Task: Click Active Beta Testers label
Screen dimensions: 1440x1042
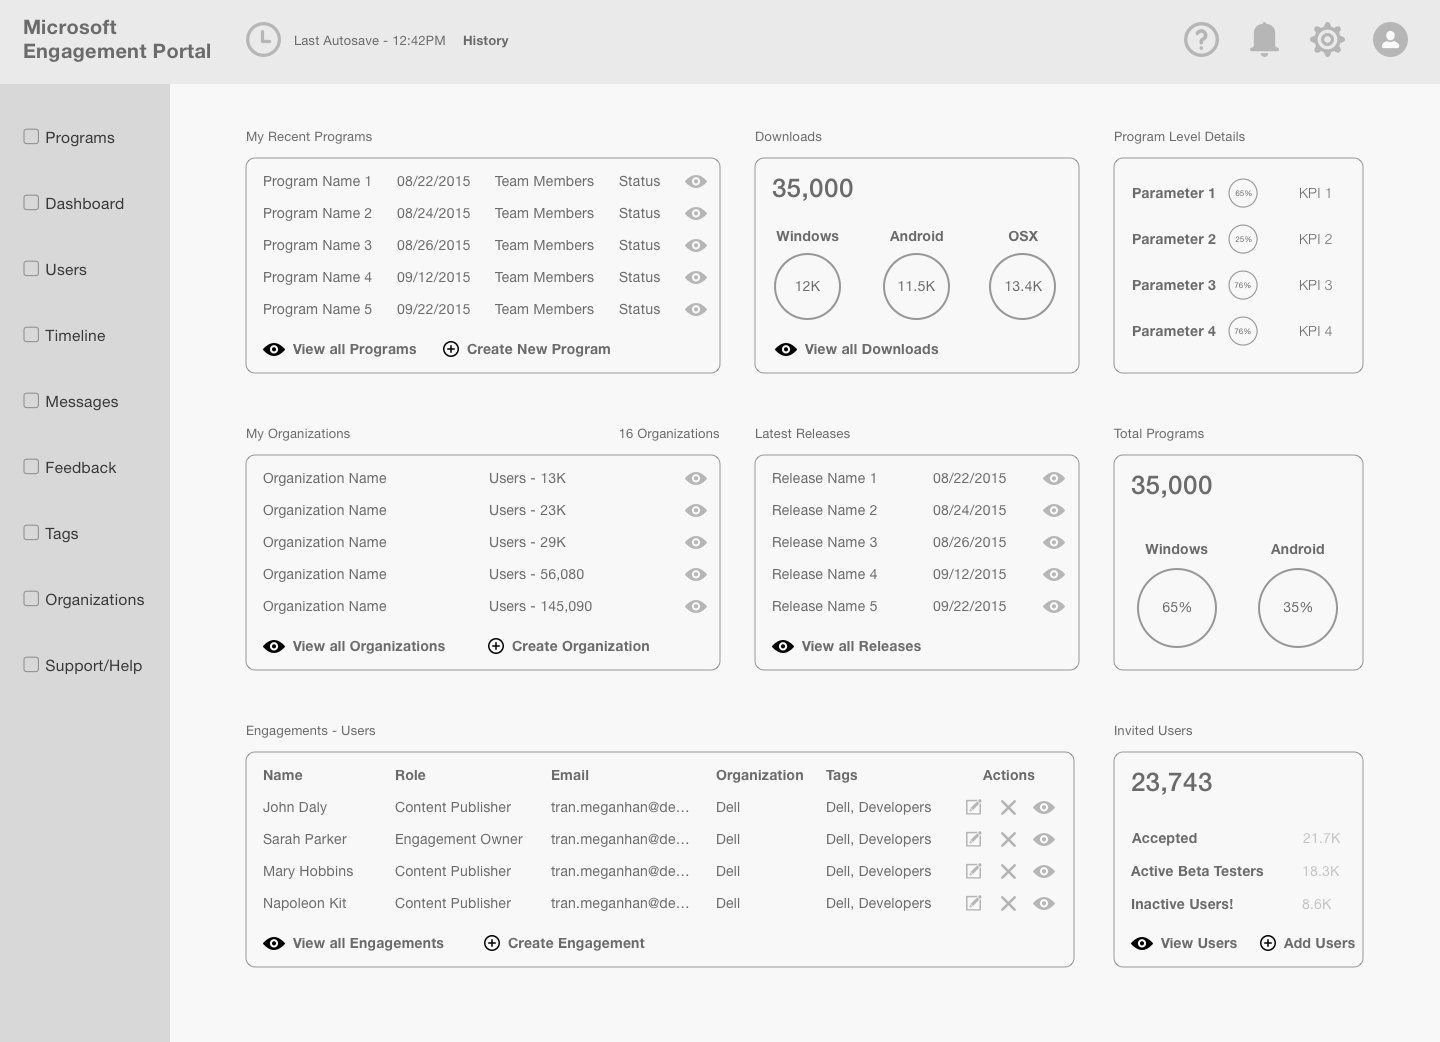Action: tap(1197, 871)
